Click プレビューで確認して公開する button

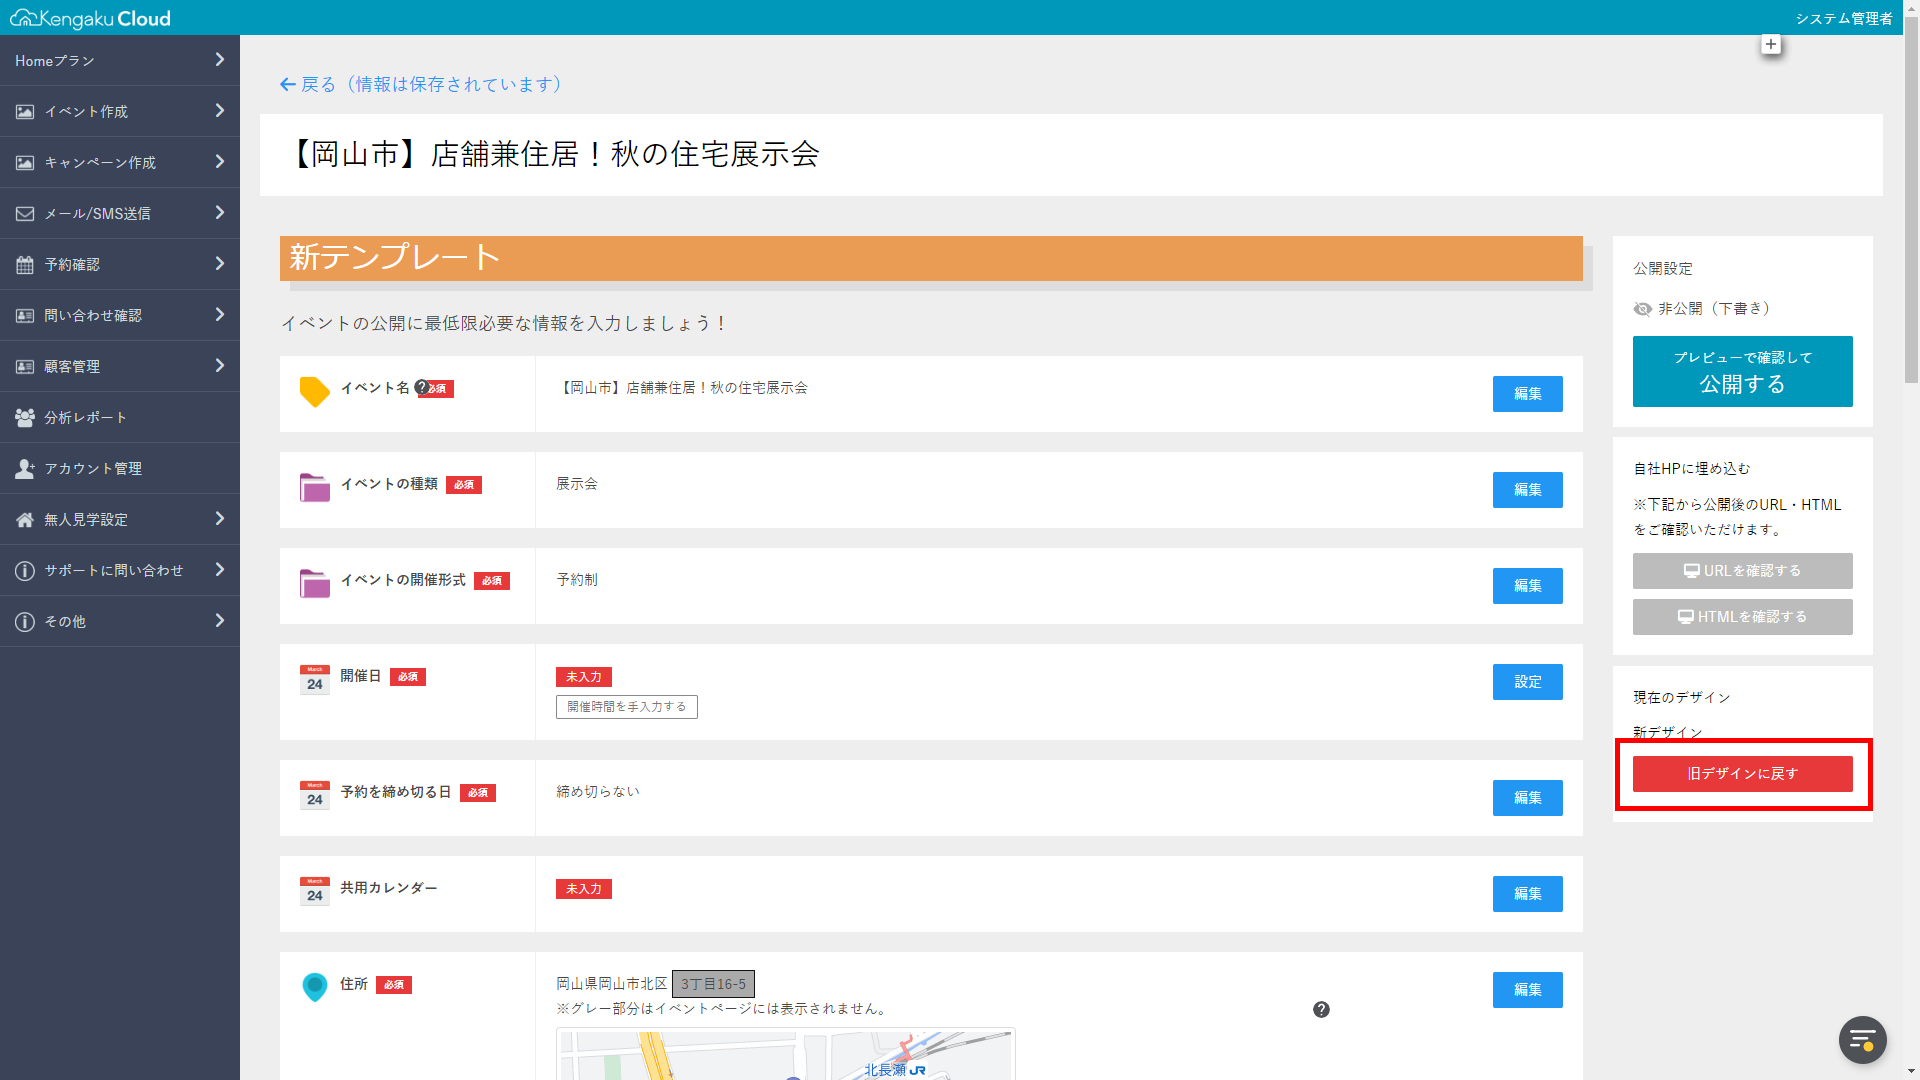pos(1742,372)
